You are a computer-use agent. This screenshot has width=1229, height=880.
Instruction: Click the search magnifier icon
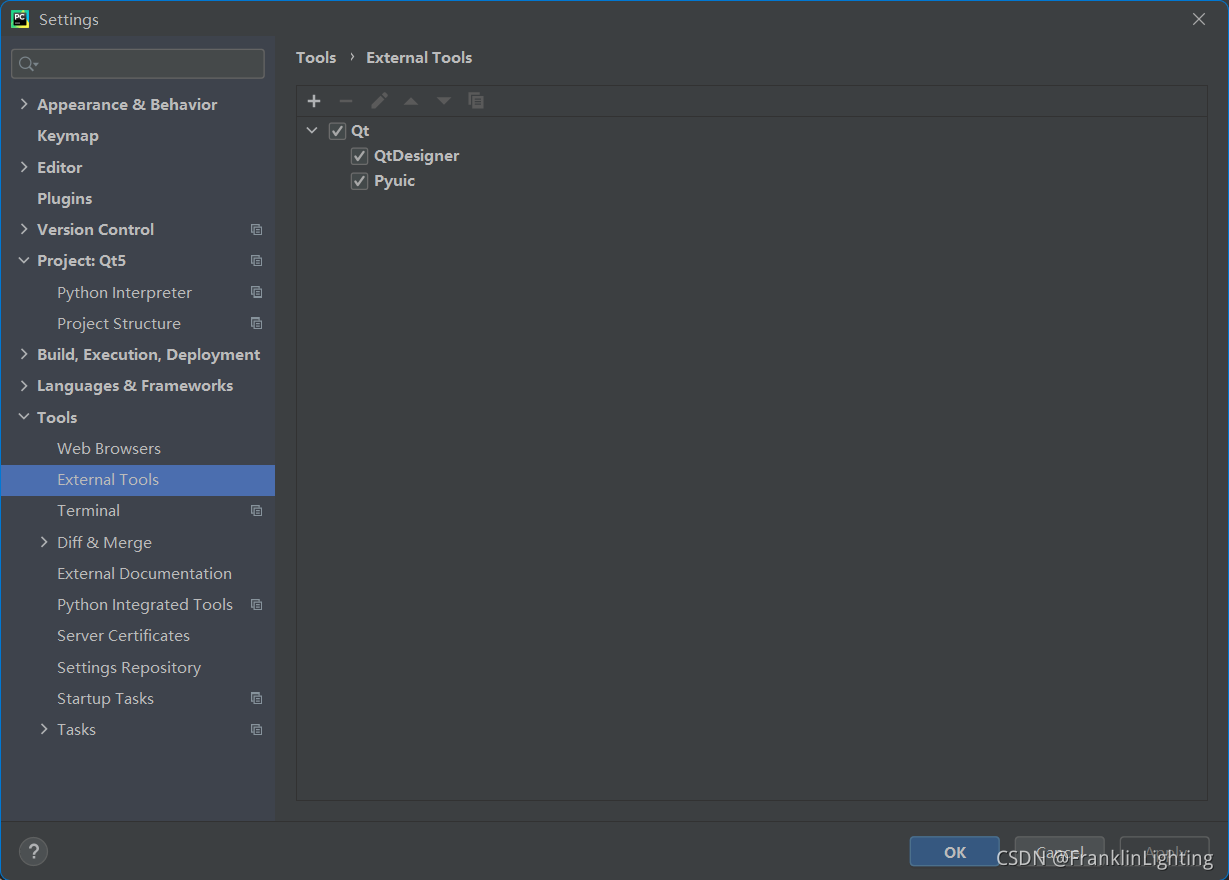click(x=27, y=64)
